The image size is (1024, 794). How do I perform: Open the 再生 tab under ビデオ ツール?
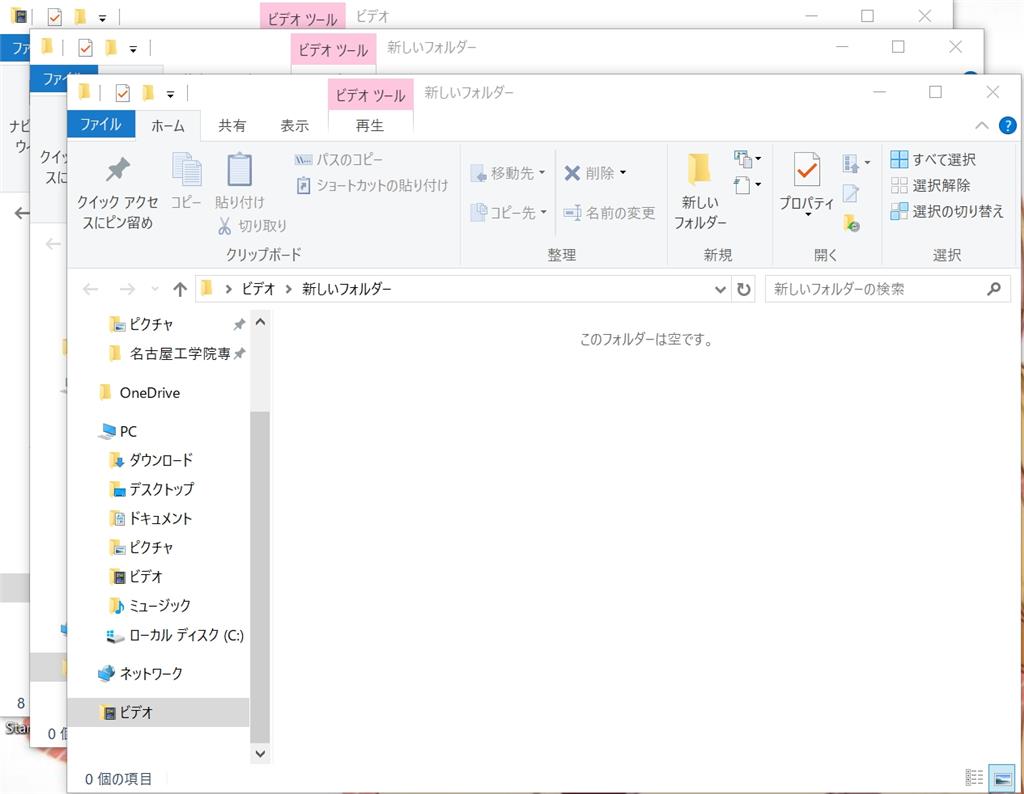click(x=370, y=125)
